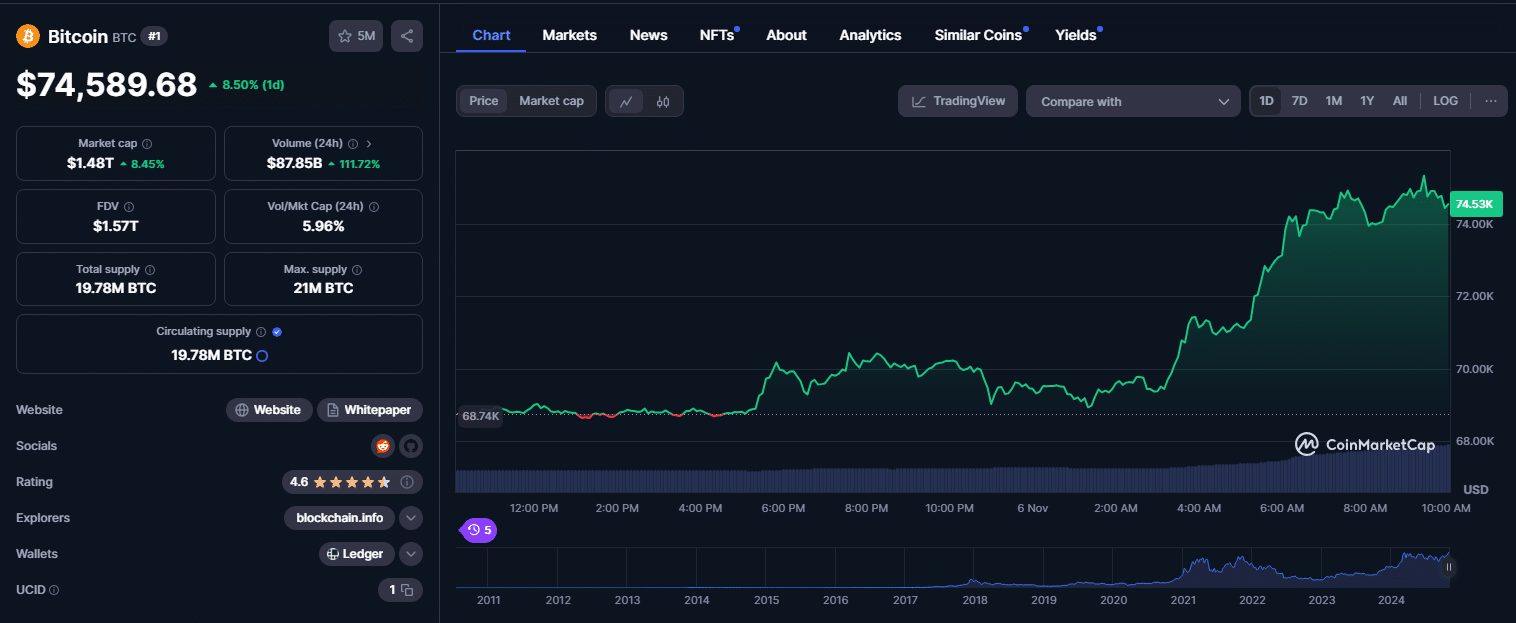Toggle chart to Market cap view

[x=551, y=101]
